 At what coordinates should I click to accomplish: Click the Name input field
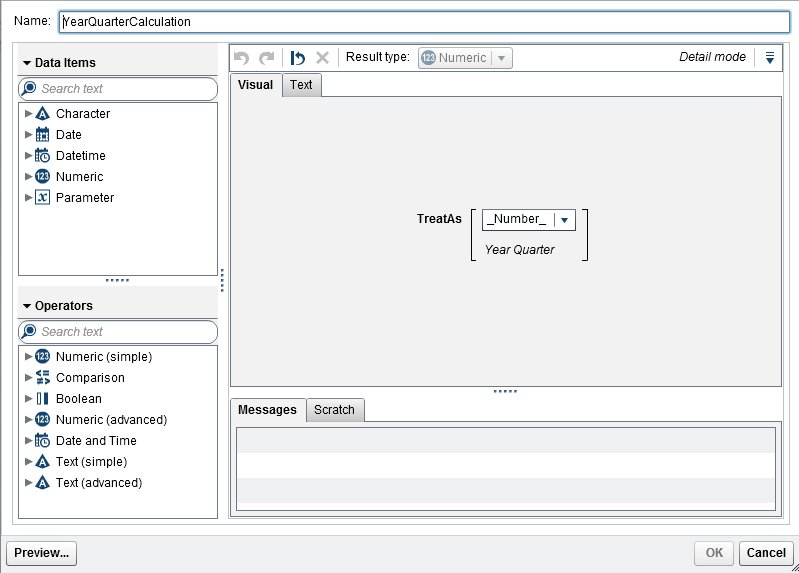tap(424, 22)
